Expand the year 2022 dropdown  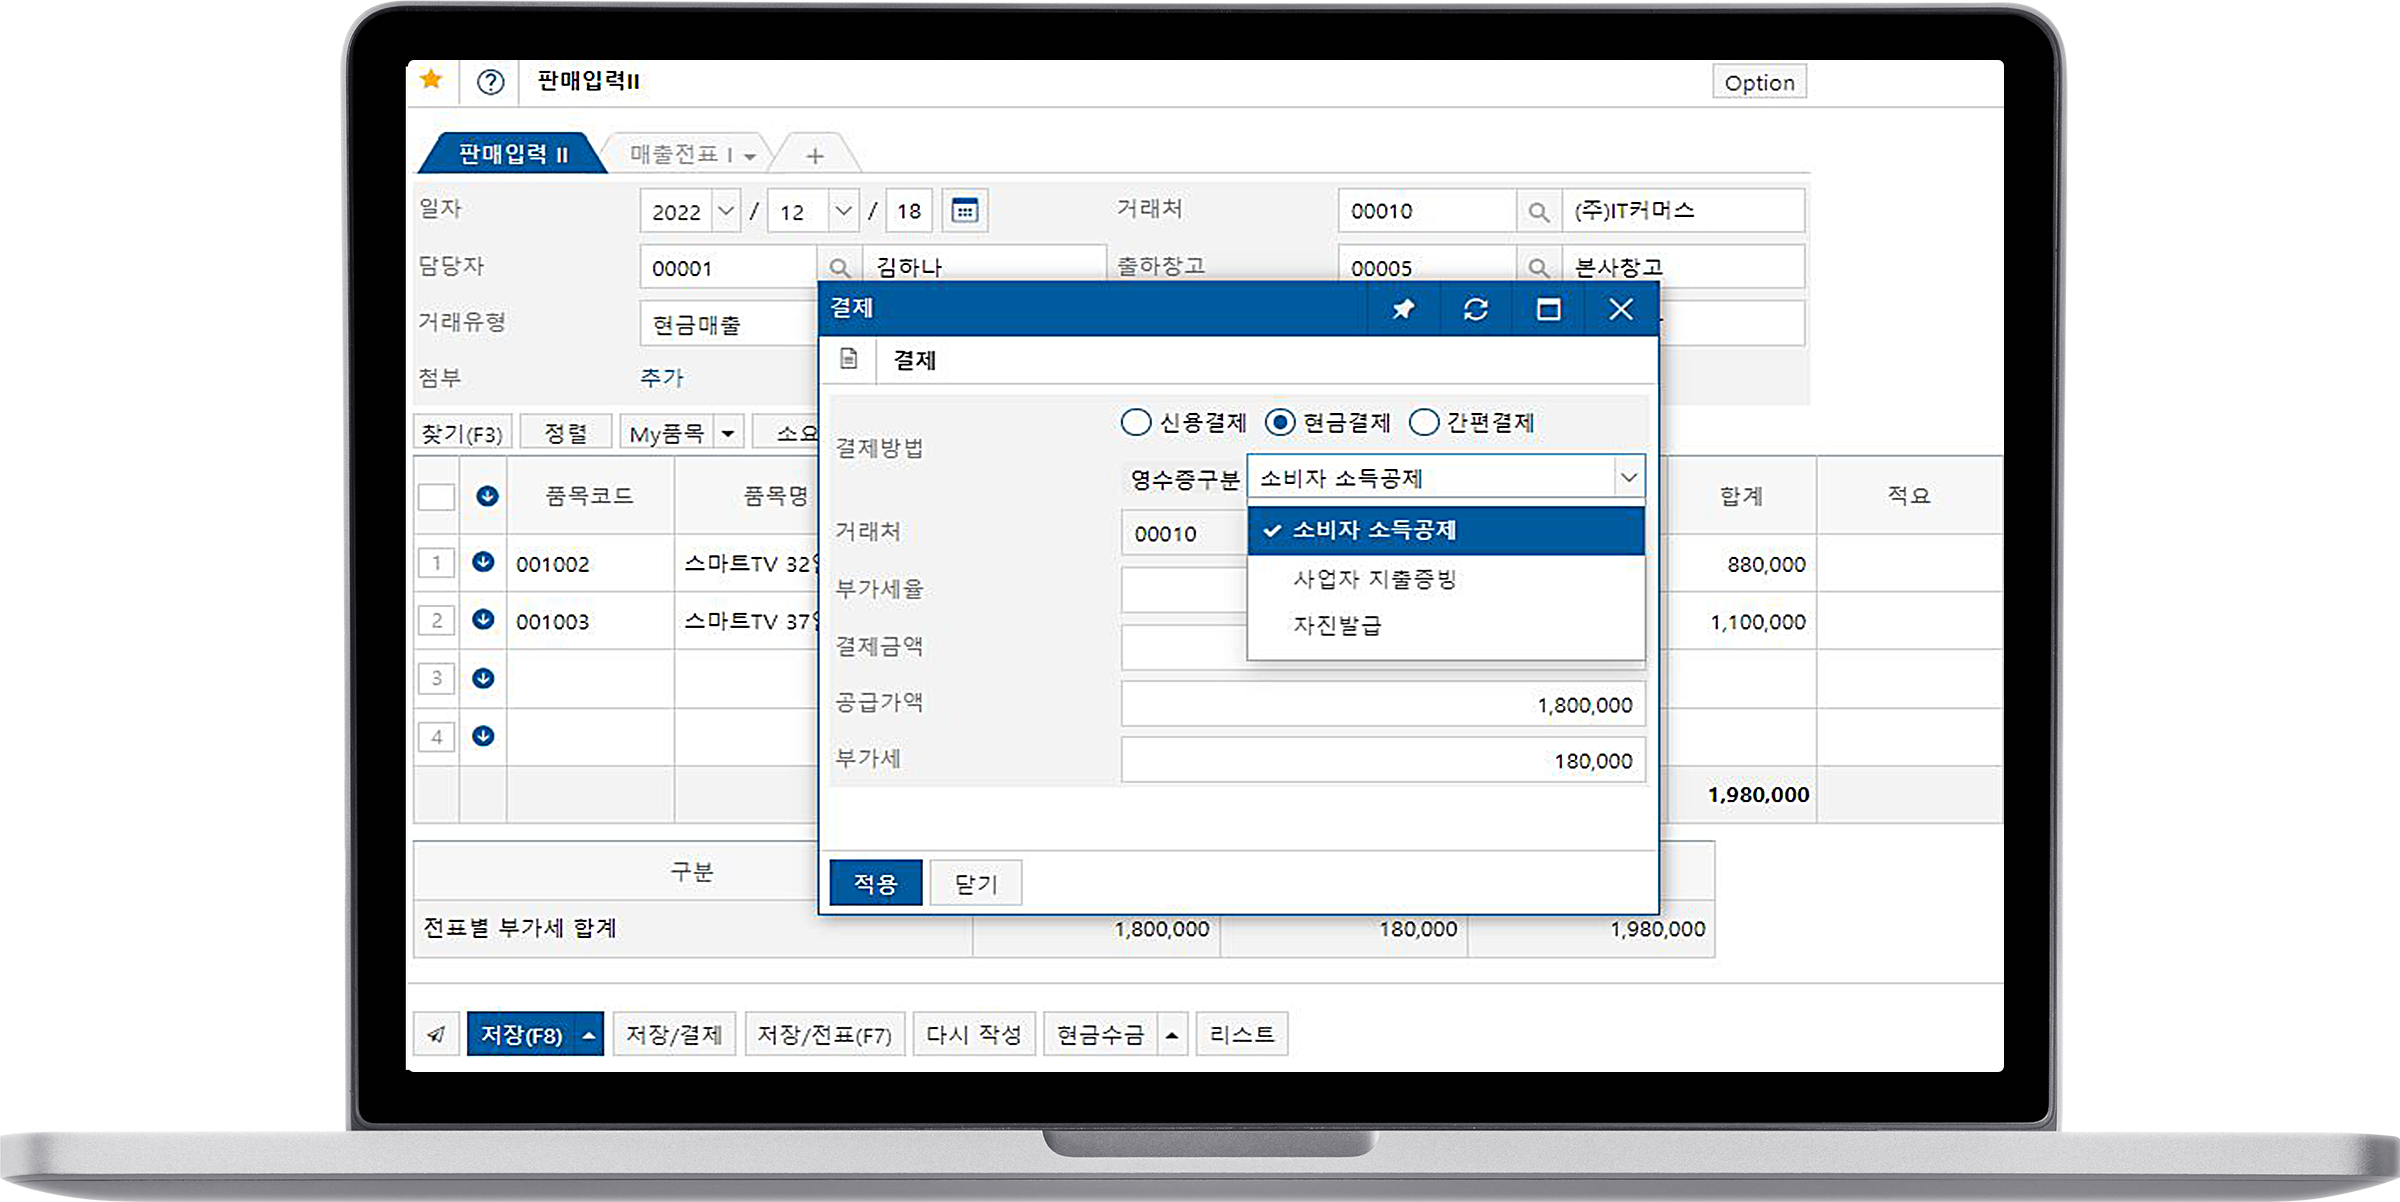click(x=726, y=211)
